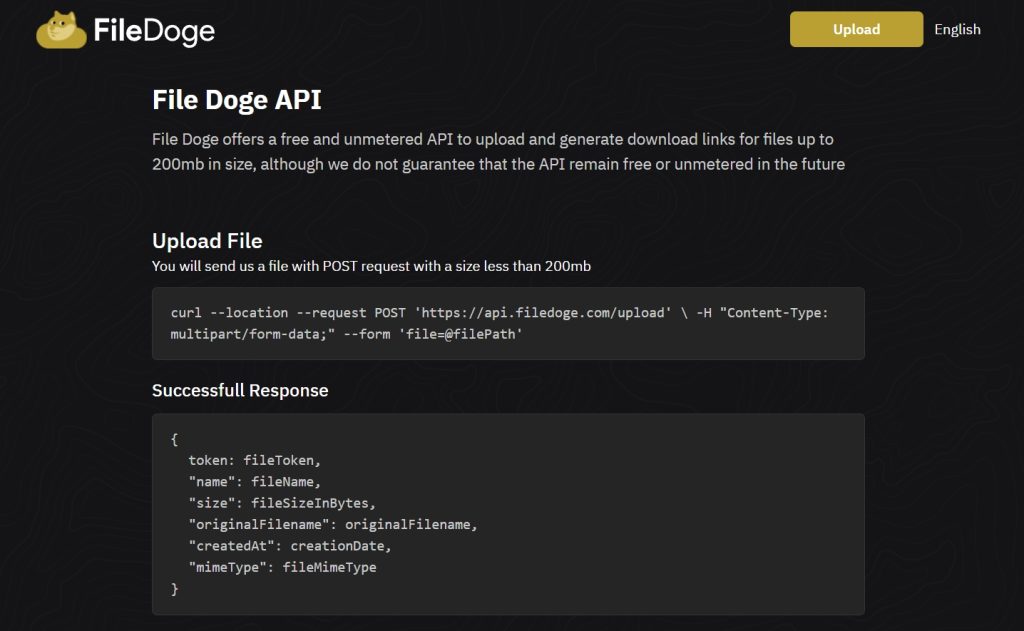Click the api.filedoge.com/upload URL in the command
The width and height of the screenshot is (1024, 631).
point(543,313)
